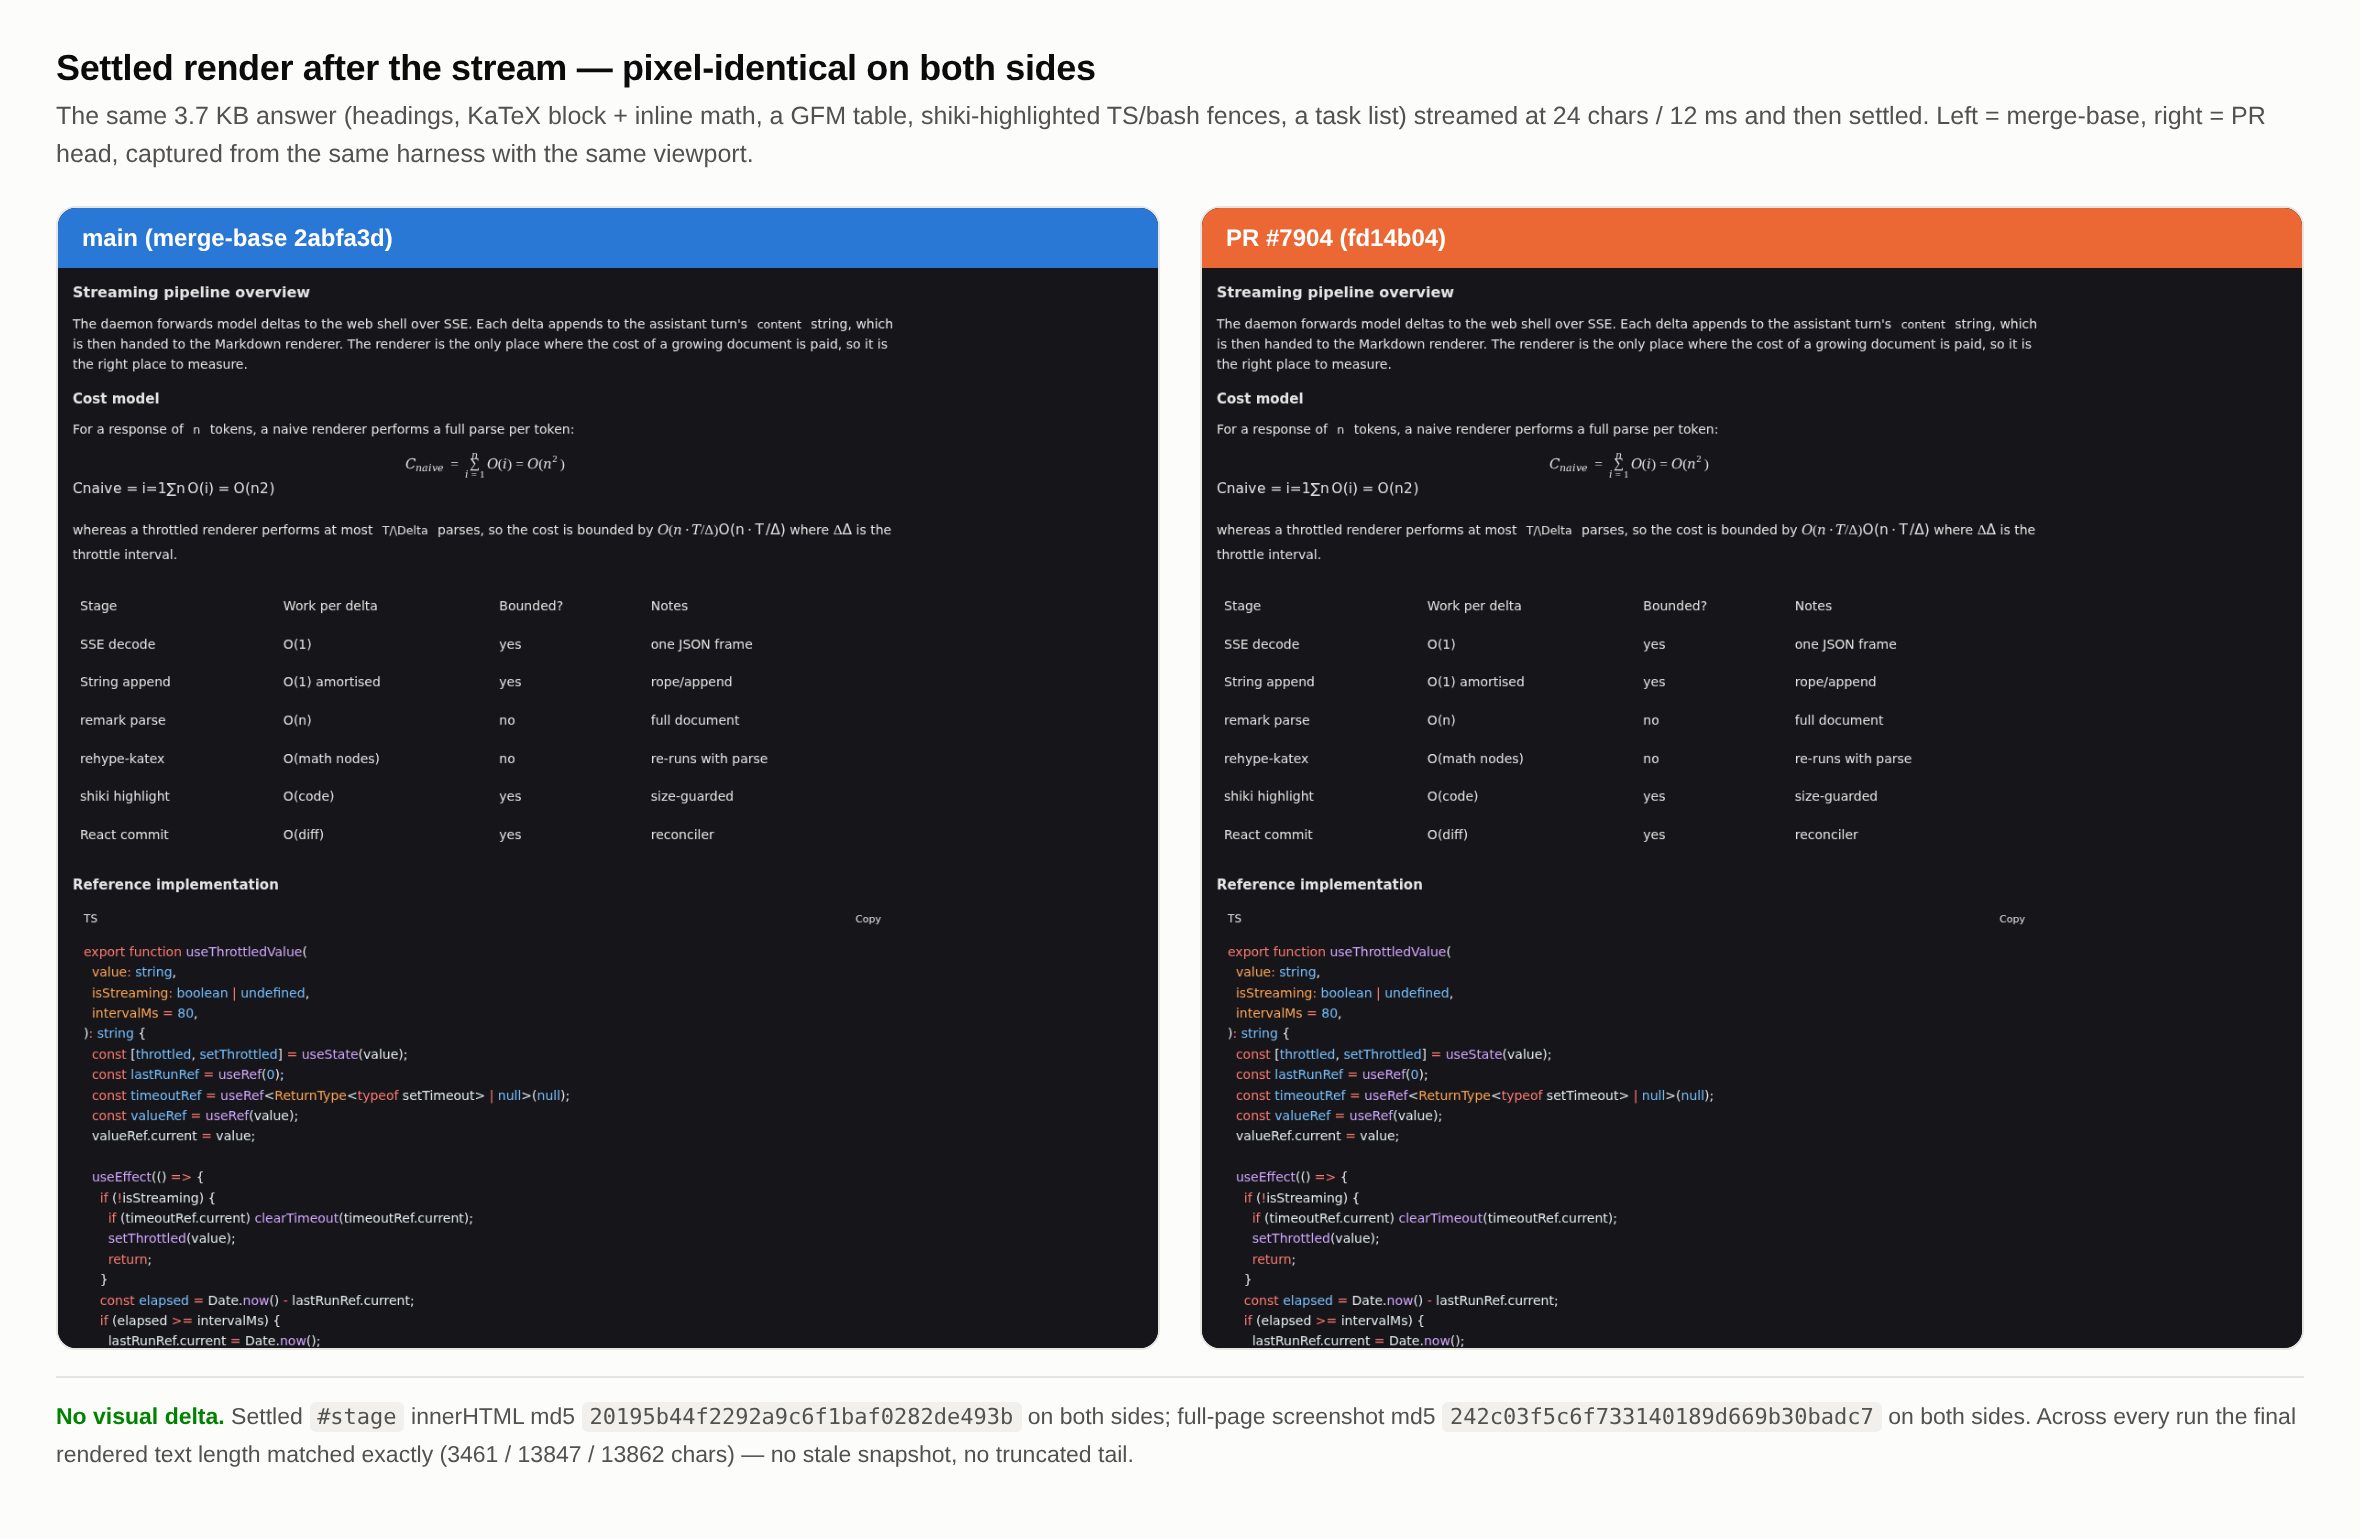Click the innerHTML md5 hash starting with 20195b44
2360x1538 pixels.
[801, 1416]
